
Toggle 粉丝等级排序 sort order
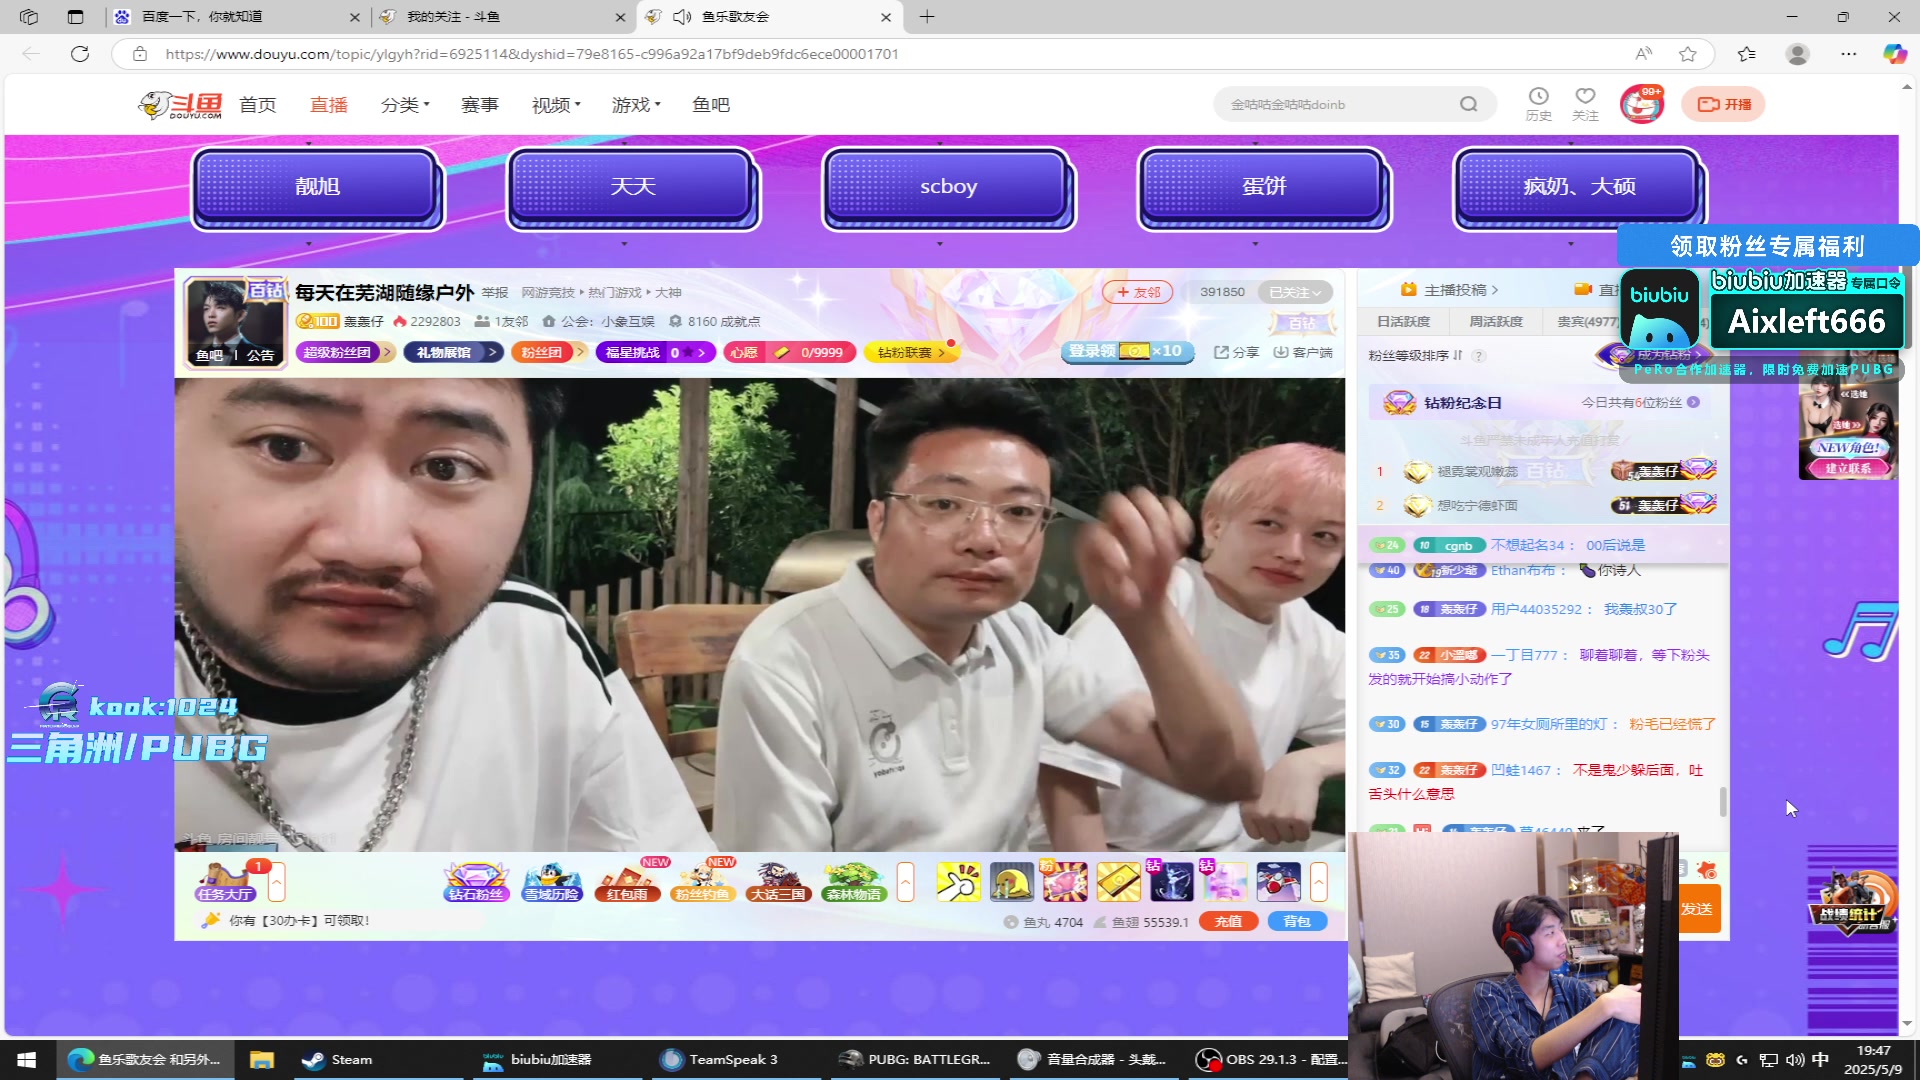click(x=1415, y=356)
